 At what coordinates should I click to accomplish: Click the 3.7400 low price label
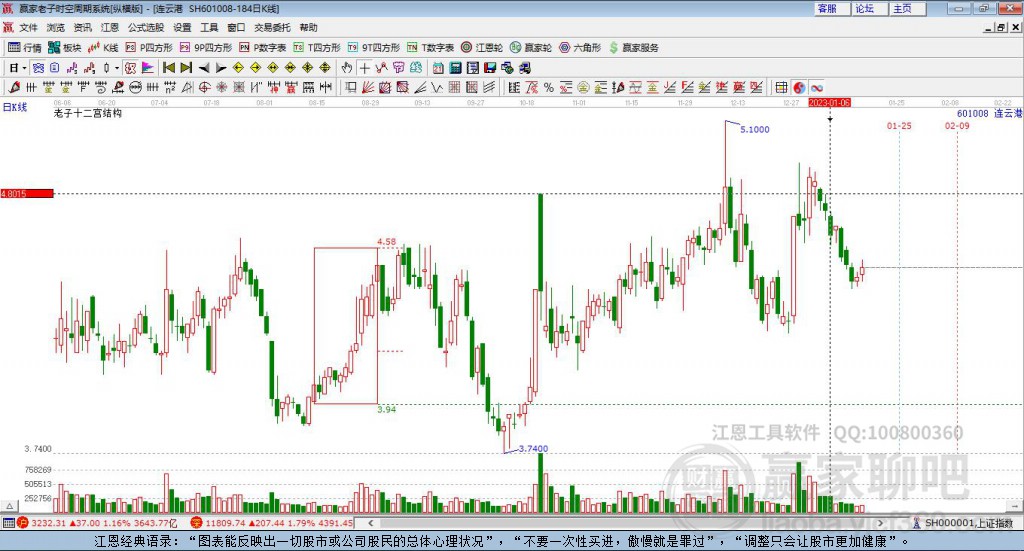tap(533, 449)
